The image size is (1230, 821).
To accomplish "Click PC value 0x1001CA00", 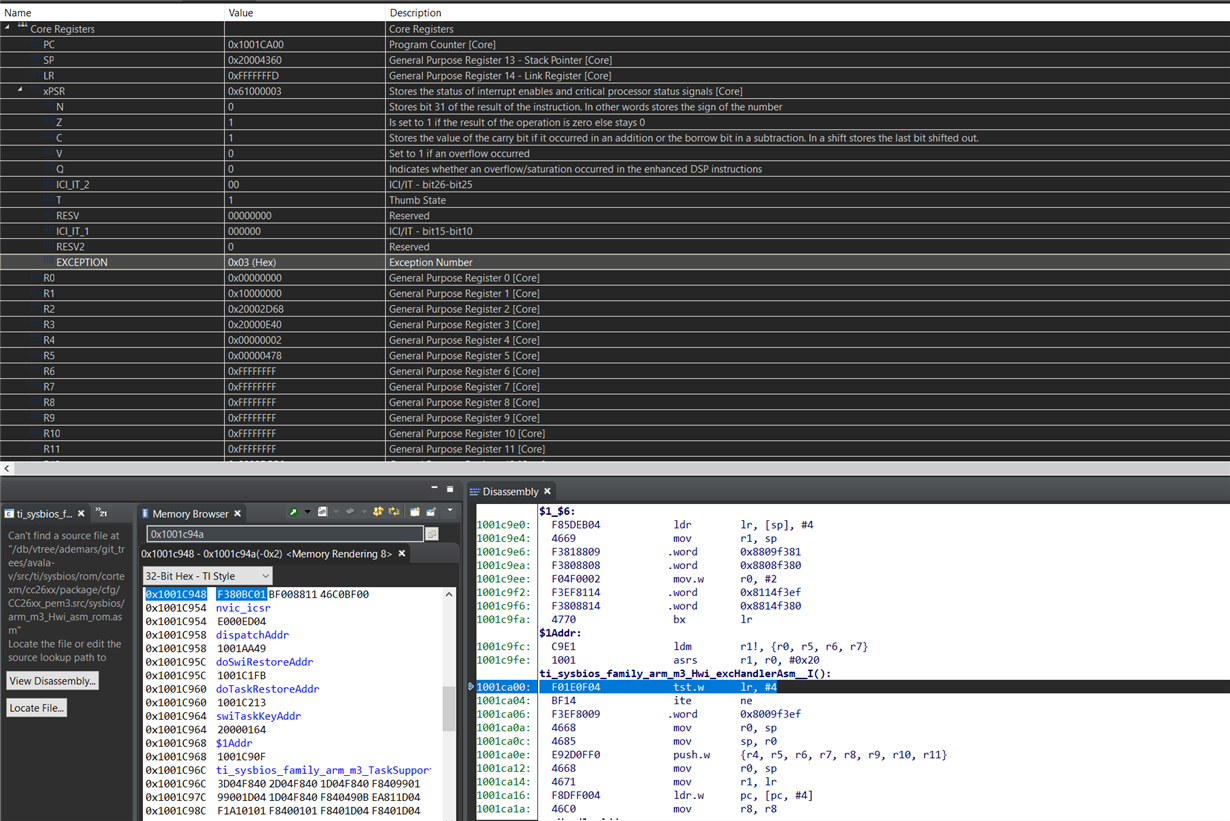I will pyautogui.click(x=255, y=45).
